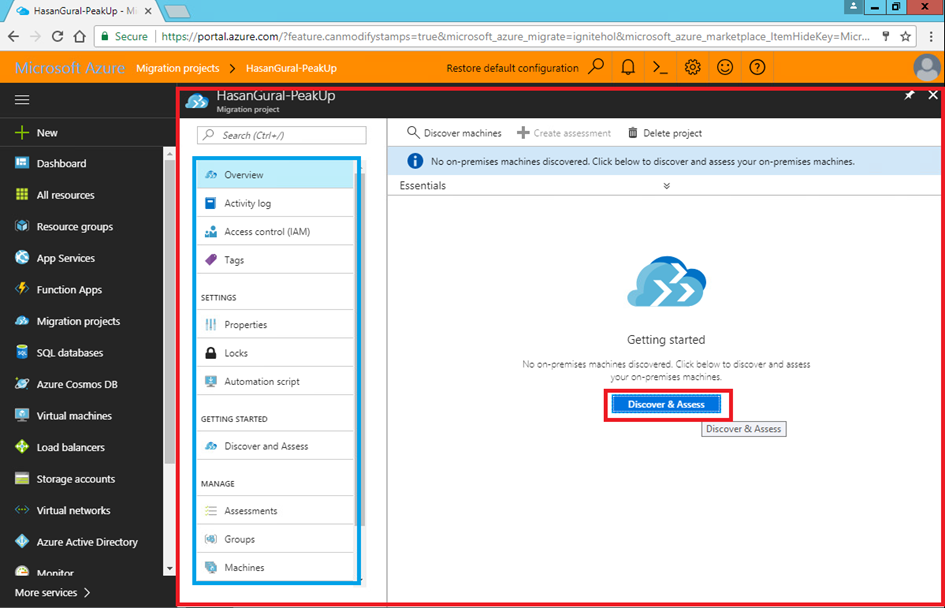Launch Cloud Shell from the top bar

[660, 67]
